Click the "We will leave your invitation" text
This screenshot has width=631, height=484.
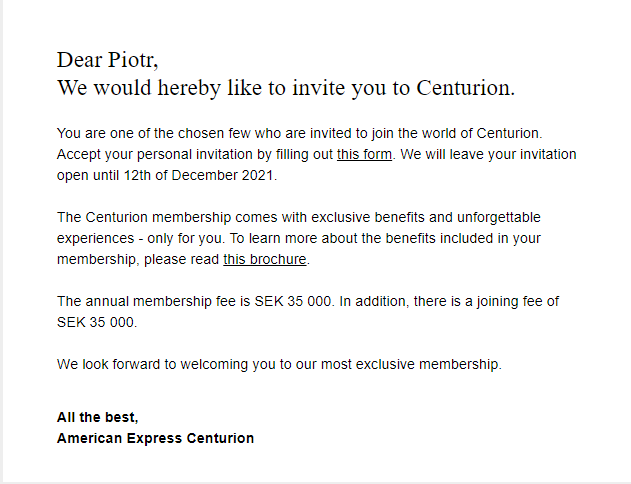pos(488,154)
